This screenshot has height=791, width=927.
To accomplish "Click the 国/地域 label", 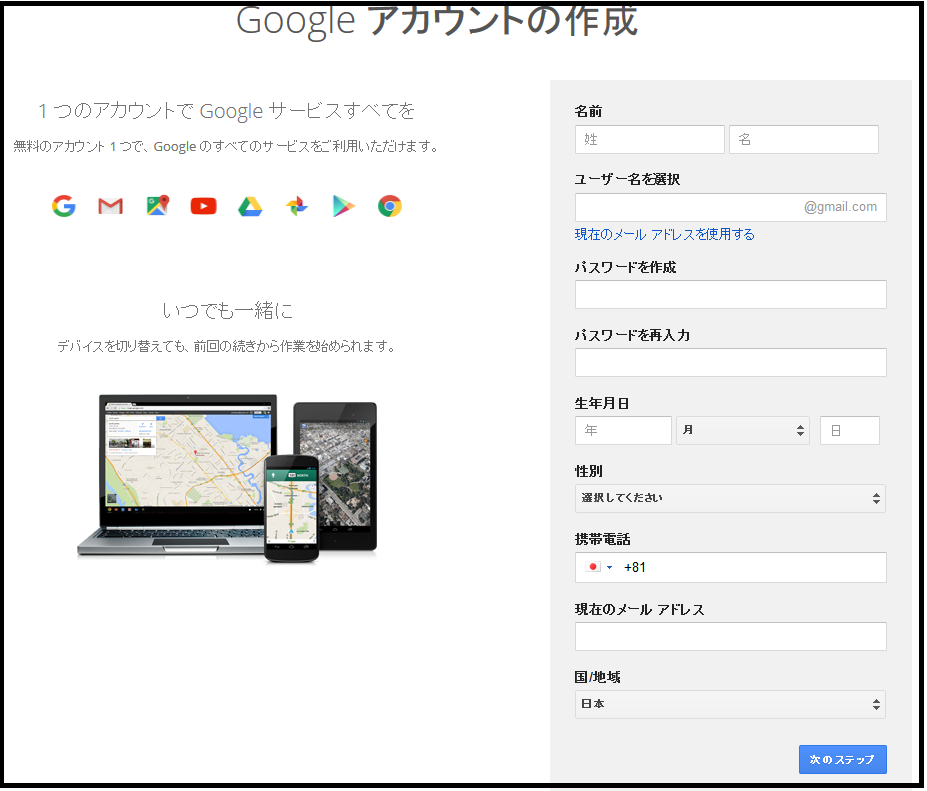I will click(598, 677).
